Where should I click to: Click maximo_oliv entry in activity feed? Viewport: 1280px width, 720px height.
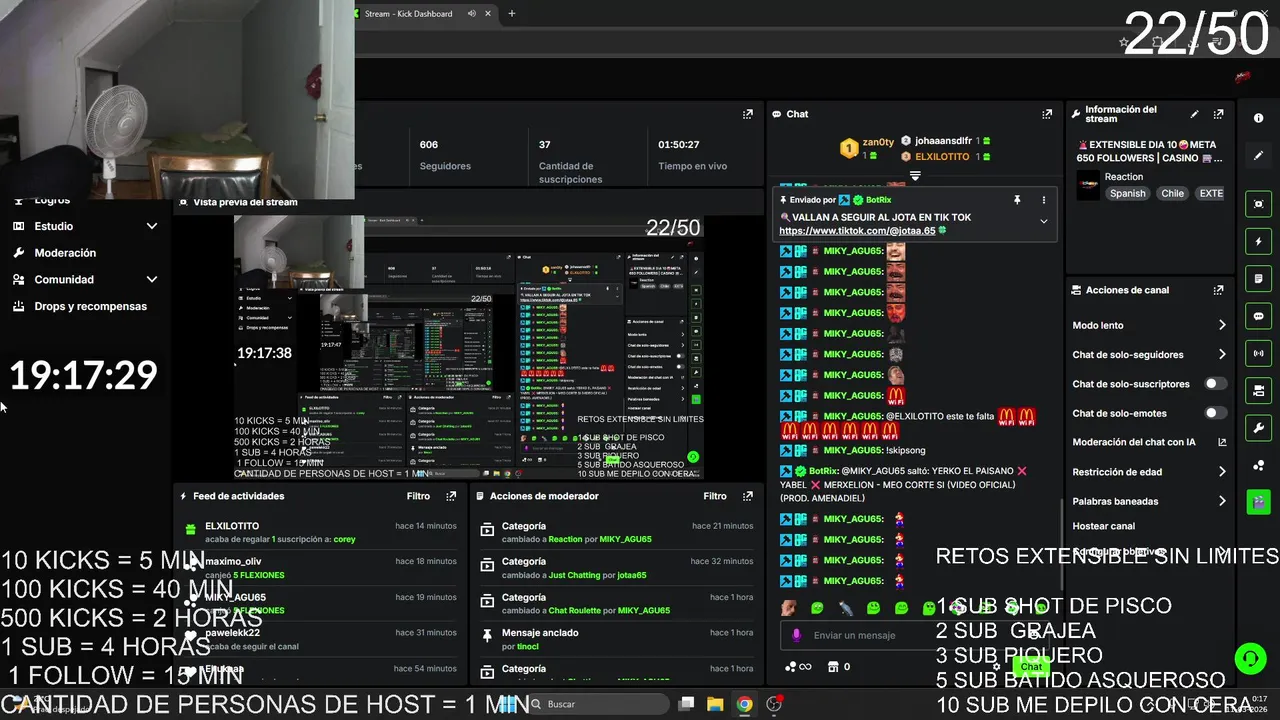(x=319, y=568)
